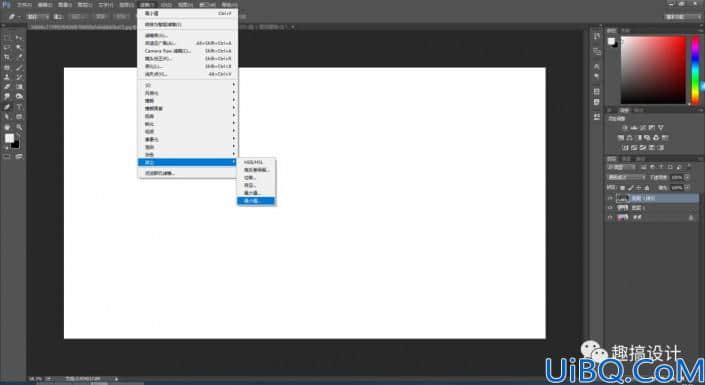The height and width of the screenshot is (385, 705).
Task: Select the Lasso tool
Action: [x=7, y=47]
